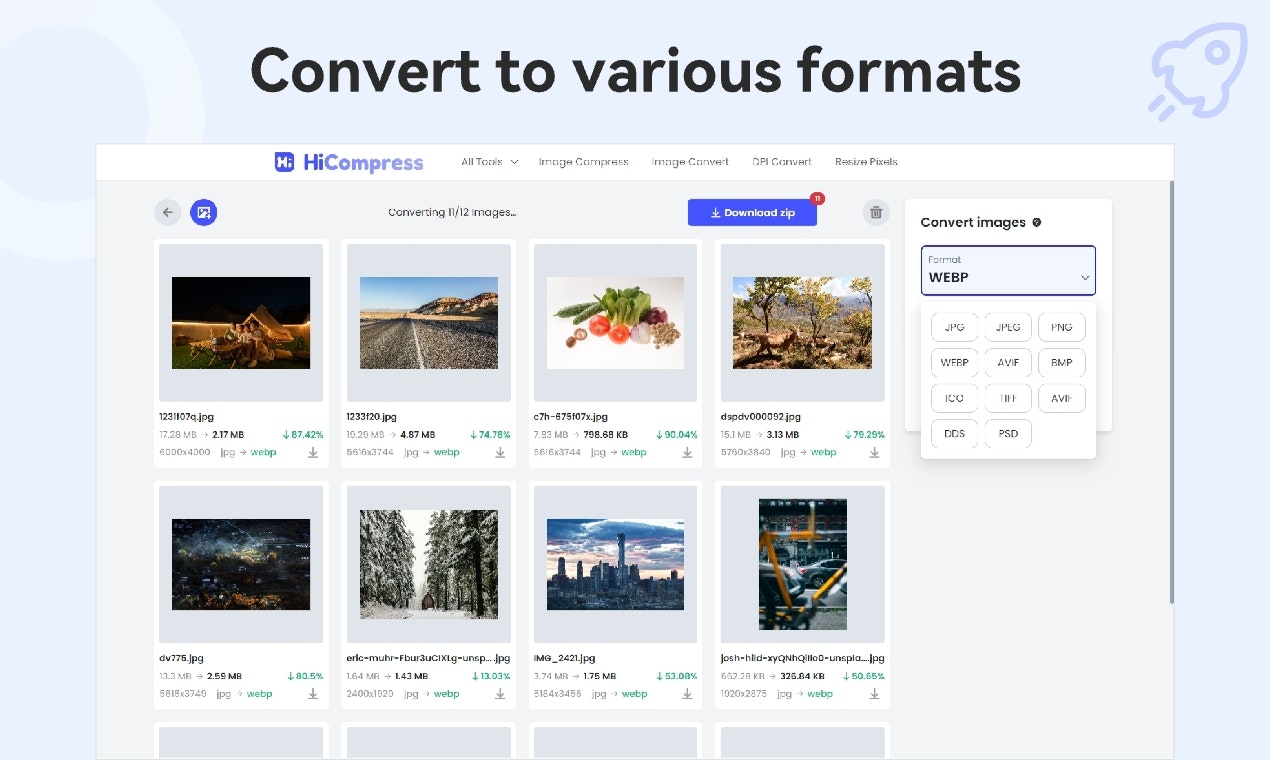Open the desert road thumbnail
The width and height of the screenshot is (1270, 760).
tap(428, 323)
